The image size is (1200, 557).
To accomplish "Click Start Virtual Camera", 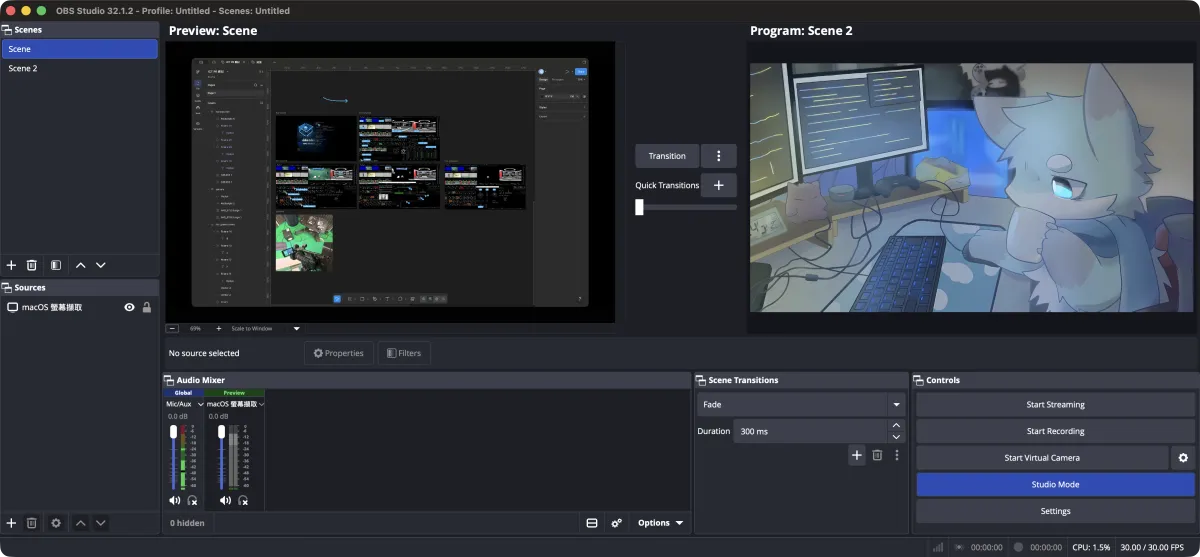I will point(1042,458).
